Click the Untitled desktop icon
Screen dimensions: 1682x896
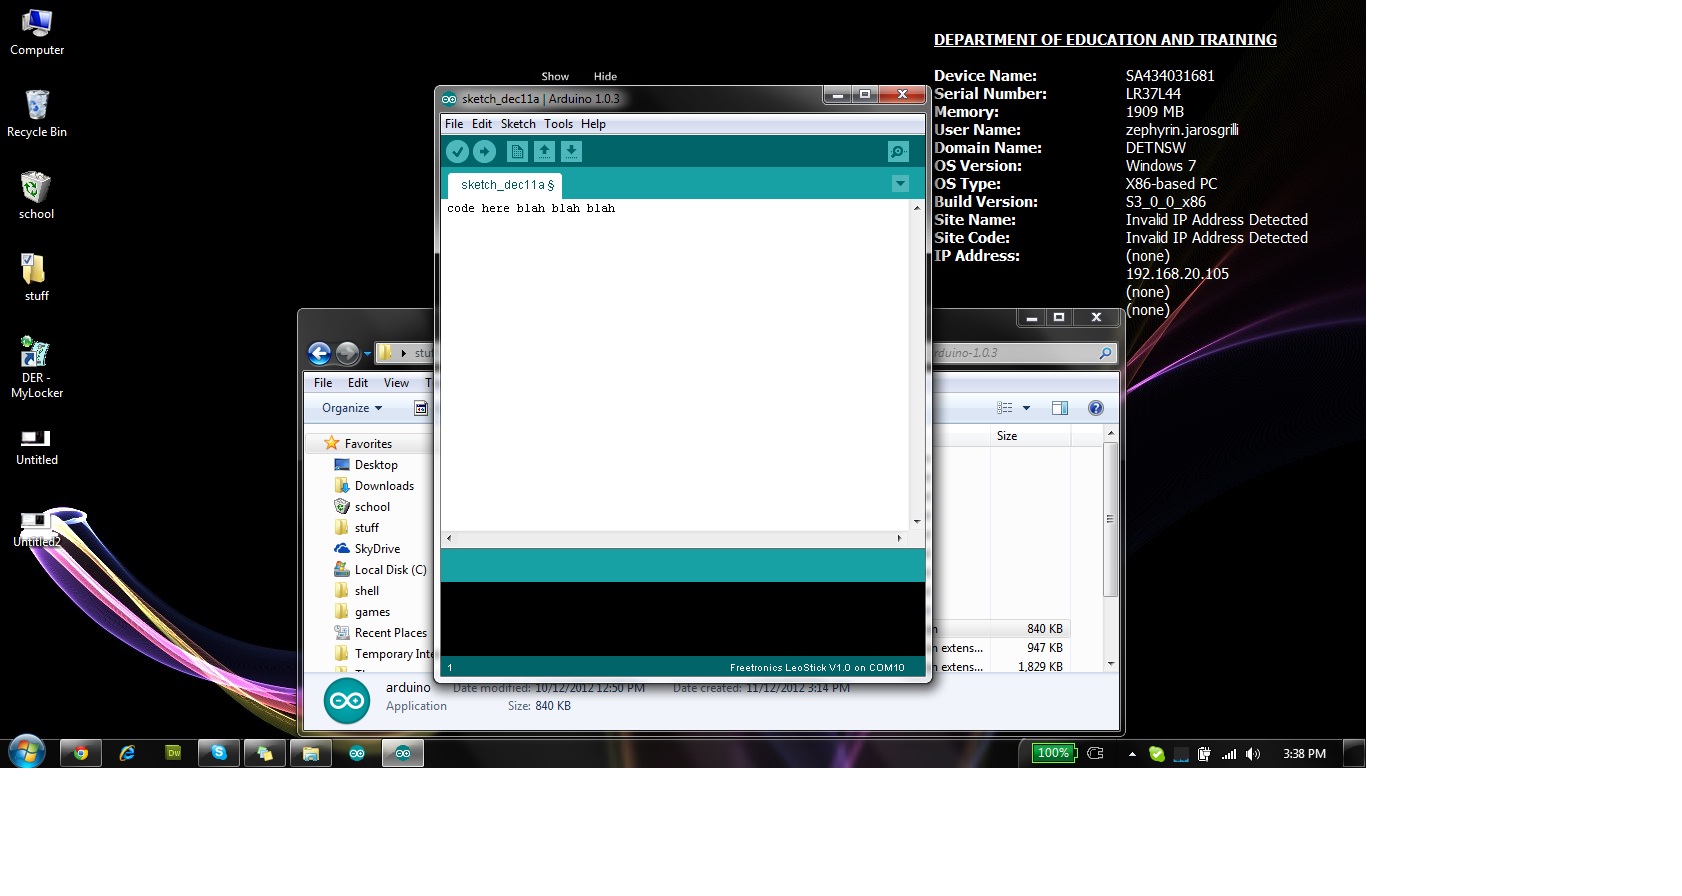pos(37,447)
